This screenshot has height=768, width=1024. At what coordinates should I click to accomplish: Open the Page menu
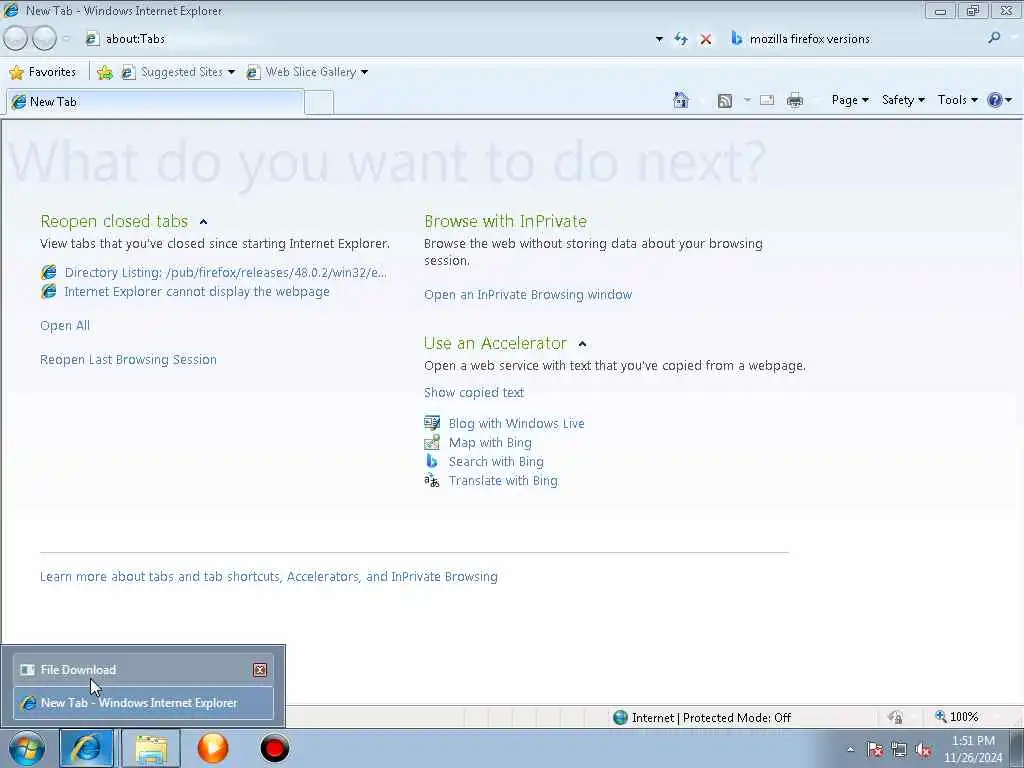[x=850, y=100]
